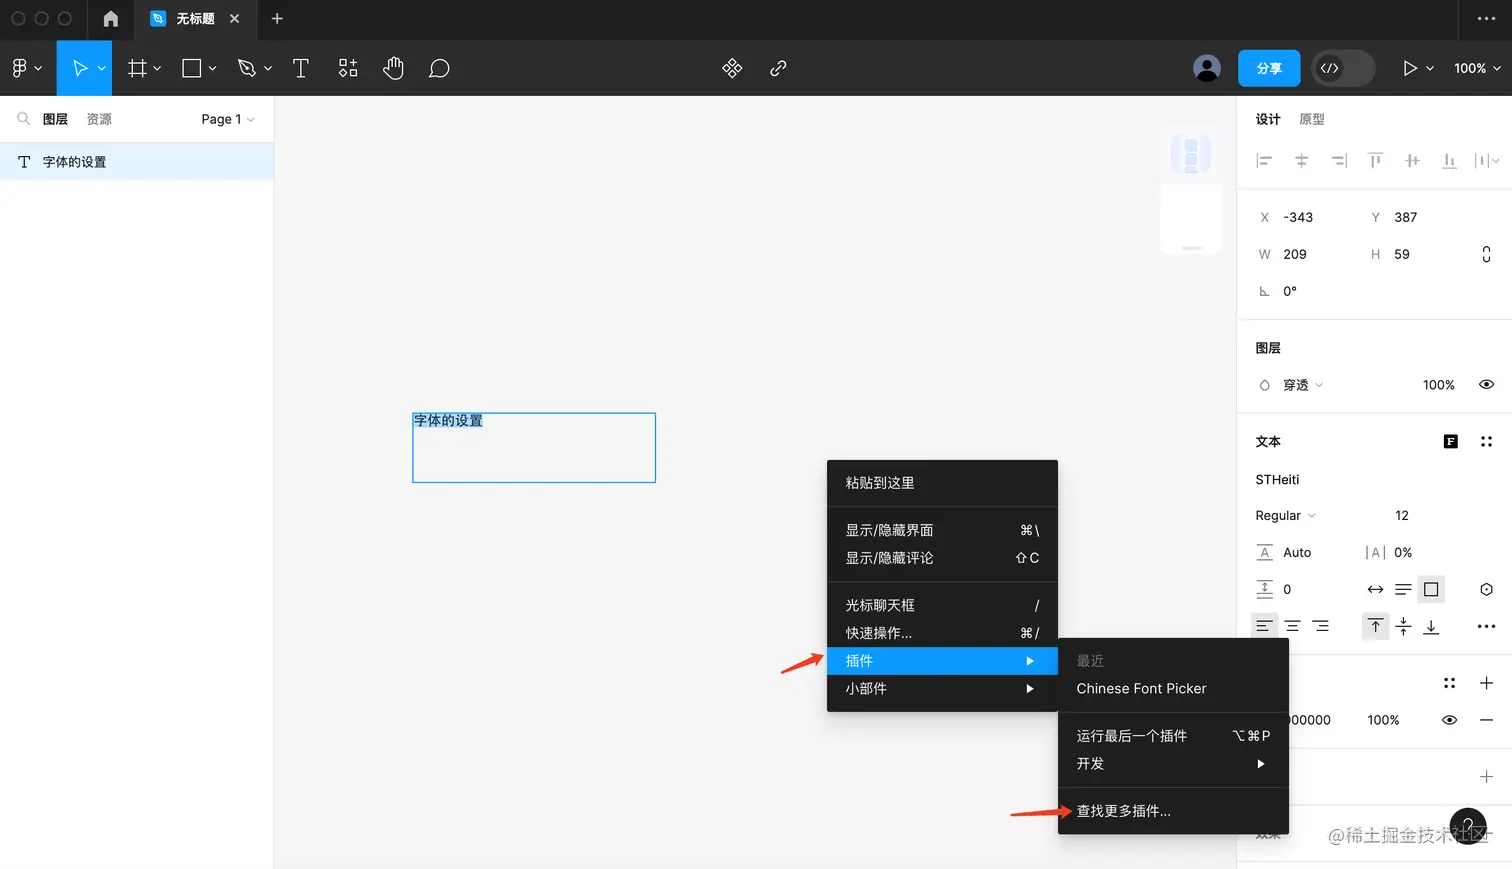Screen dimensions: 1512x869
Task: Open the zoom 100% dropdown in toolbar
Action: pos(1477,68)
